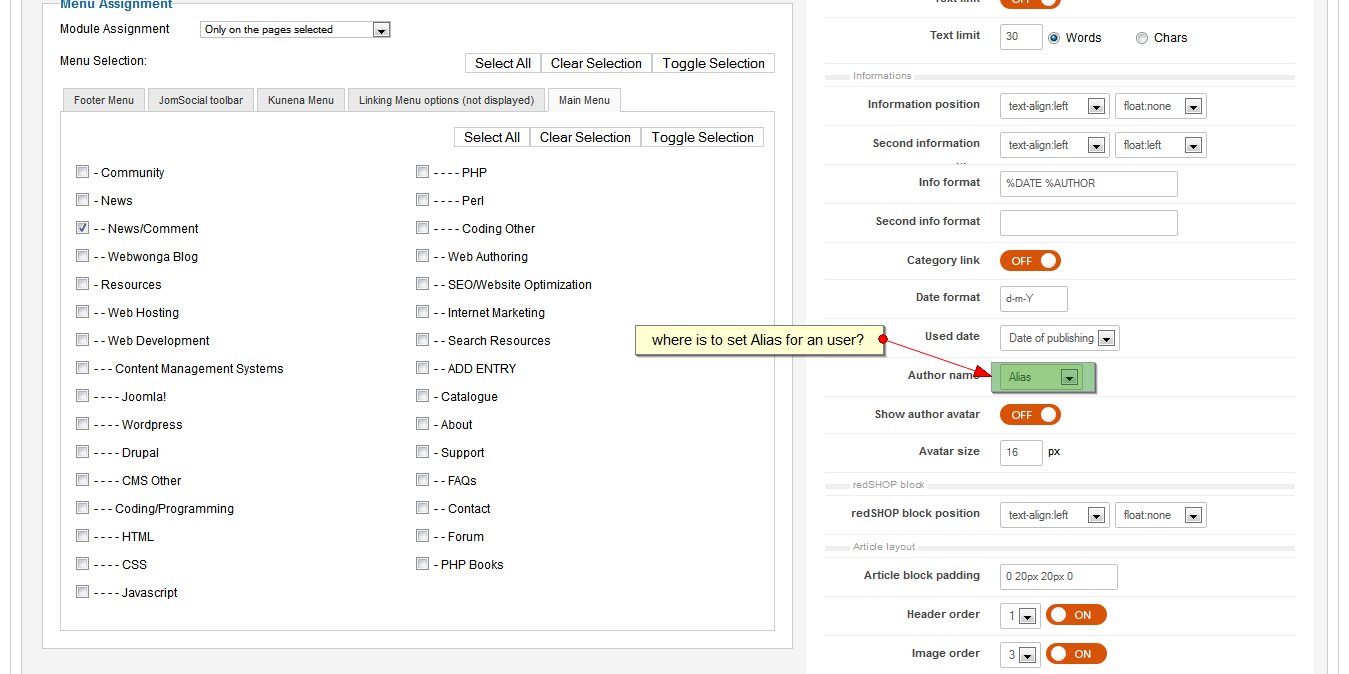Tick the Joomla! menu item checkbox

83,396
